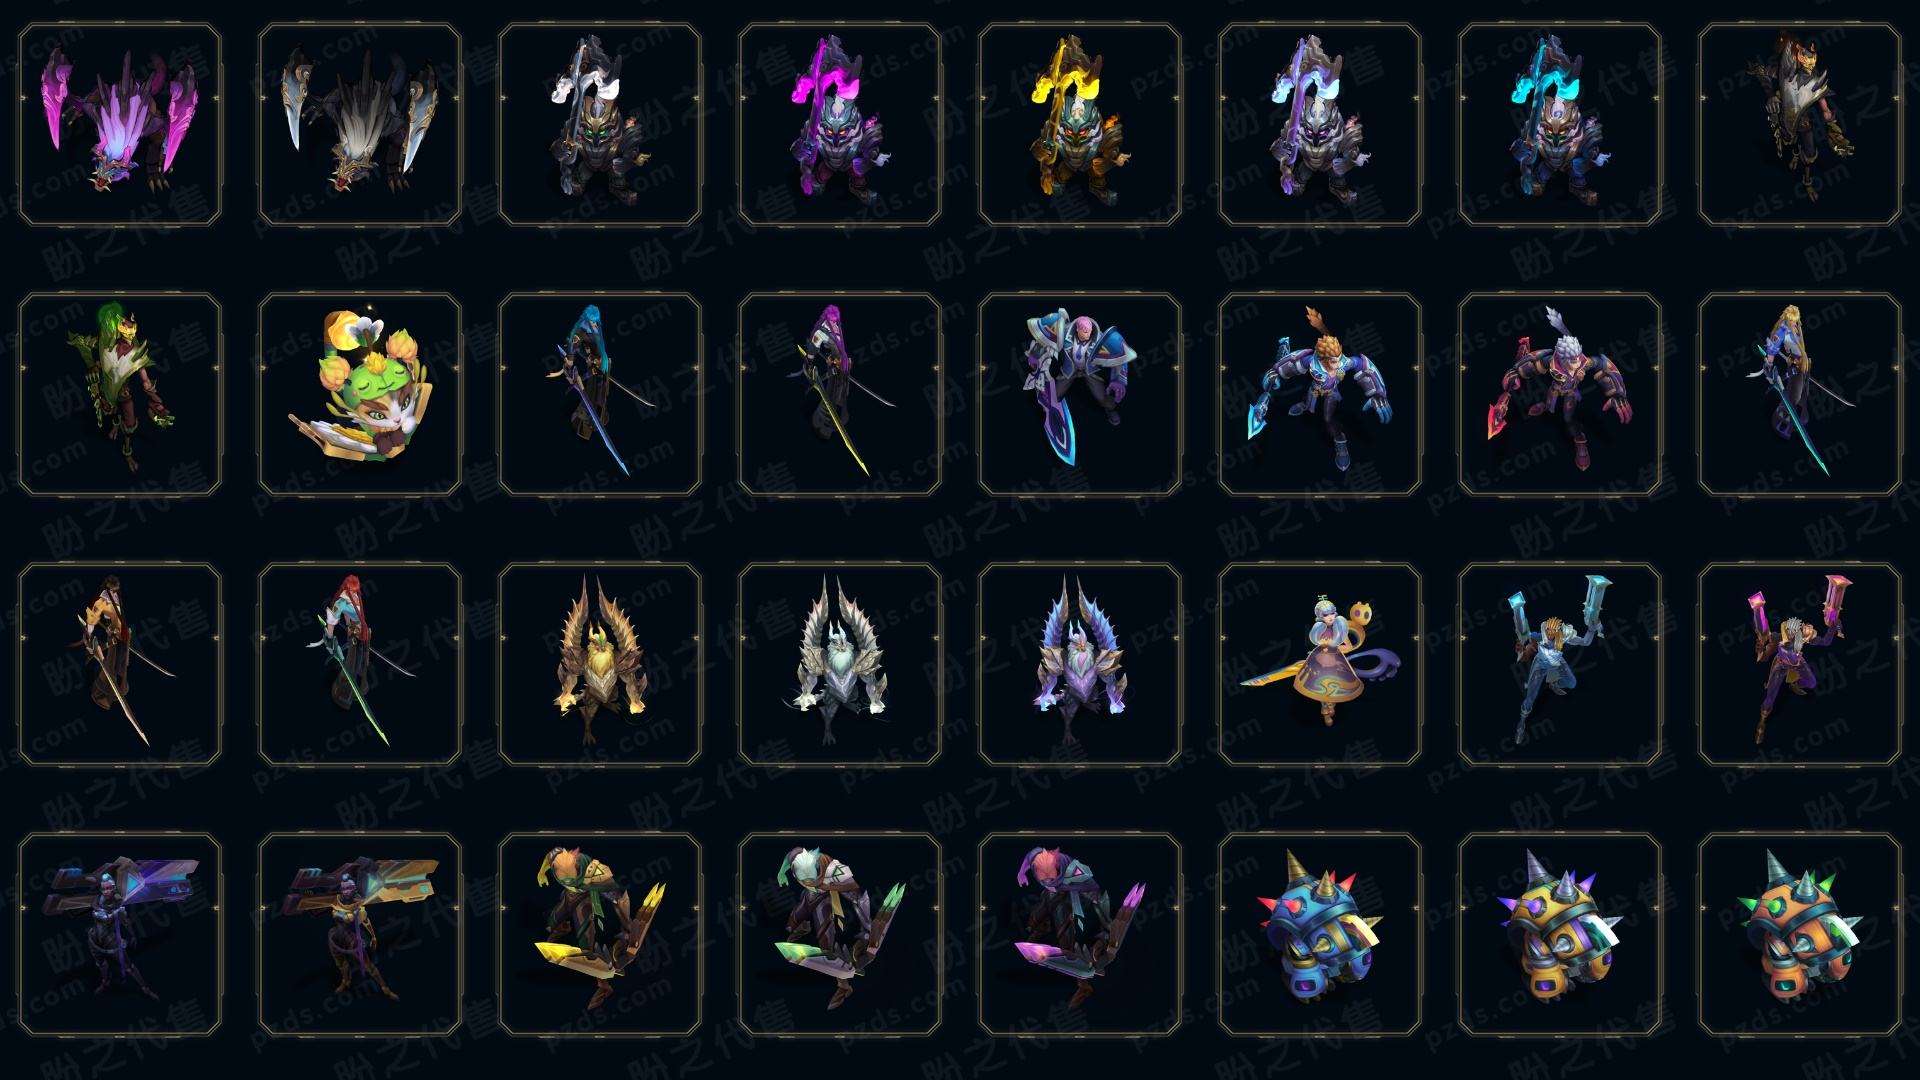Choose the white spiky-winged beast chroma
This screenshot has width=1920, height=1080.
[x=840, y=664]
